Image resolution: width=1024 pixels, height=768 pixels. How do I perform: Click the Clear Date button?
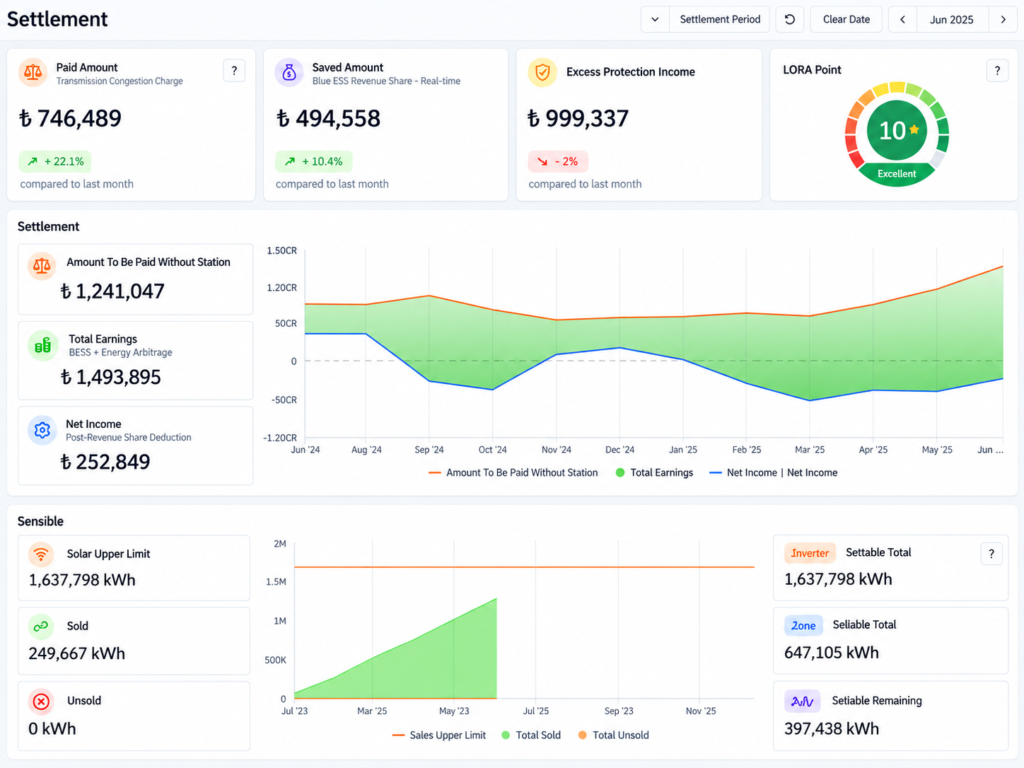coord(846,20)
